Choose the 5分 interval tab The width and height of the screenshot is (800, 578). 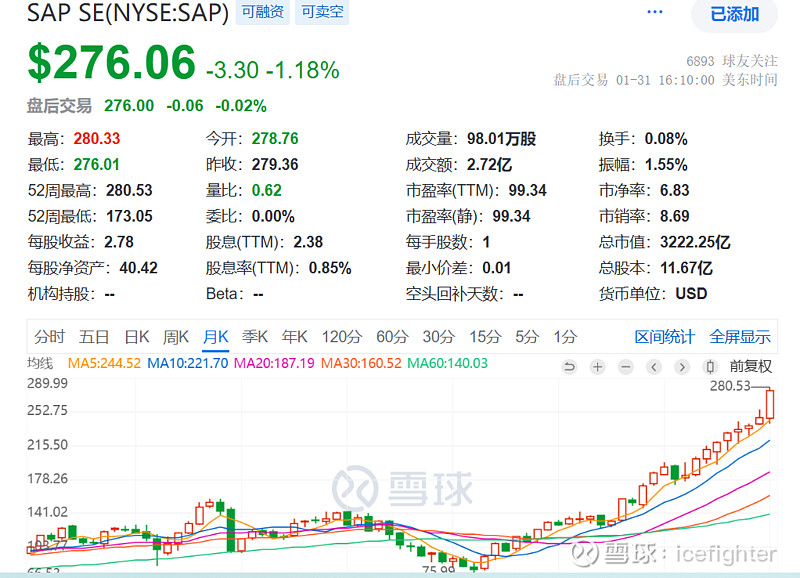pyautogui.click(x=527, y=337)
